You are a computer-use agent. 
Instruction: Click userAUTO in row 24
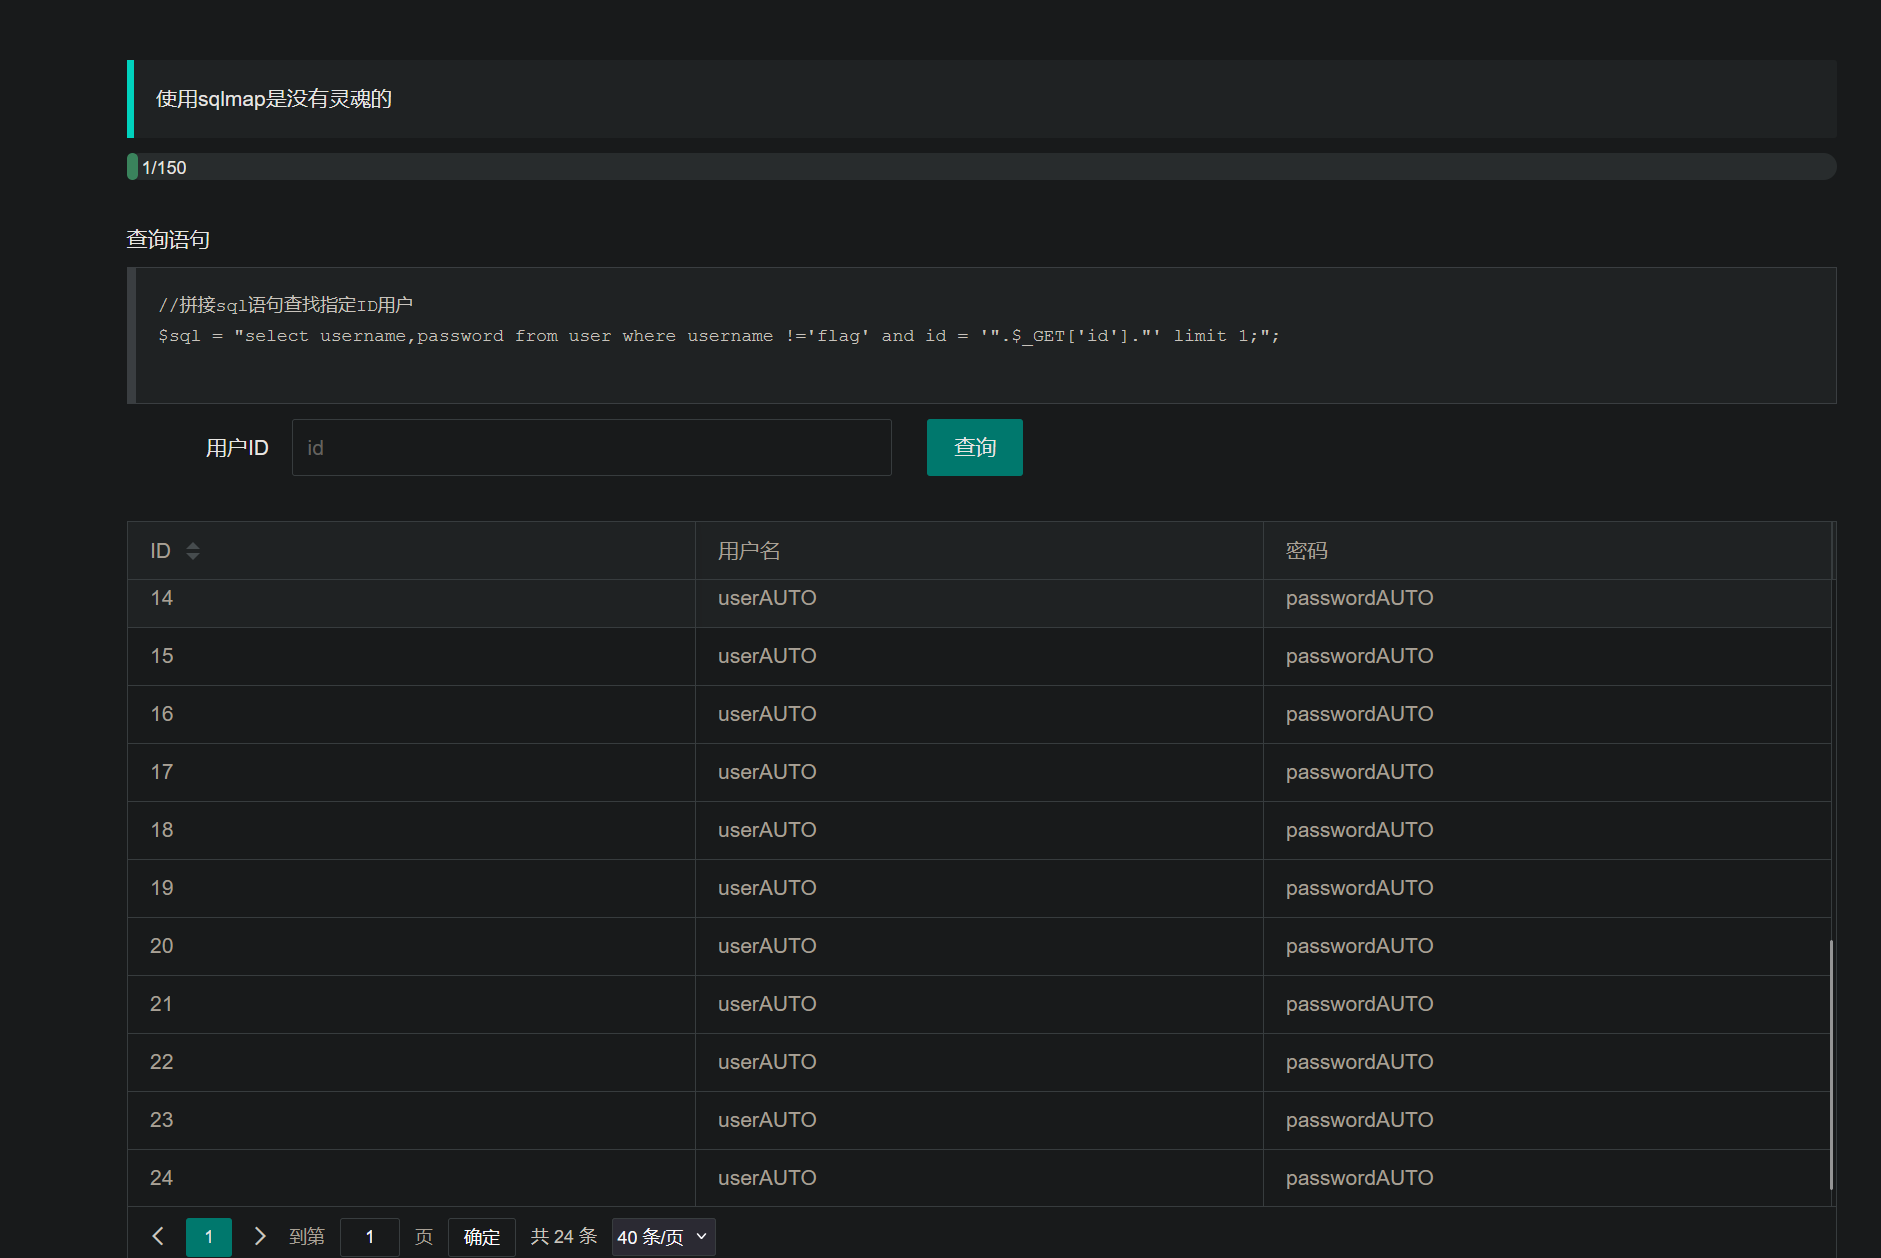click(767, 1178)
